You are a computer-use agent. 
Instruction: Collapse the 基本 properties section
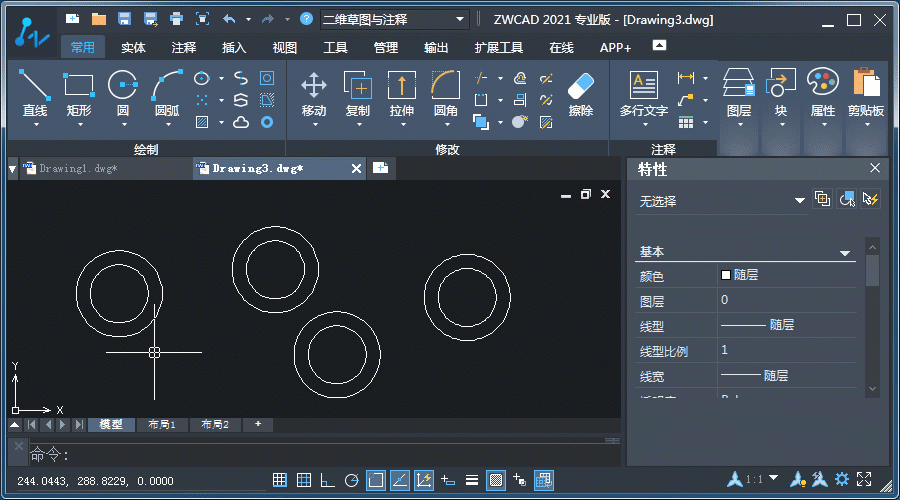pos(845,253)
